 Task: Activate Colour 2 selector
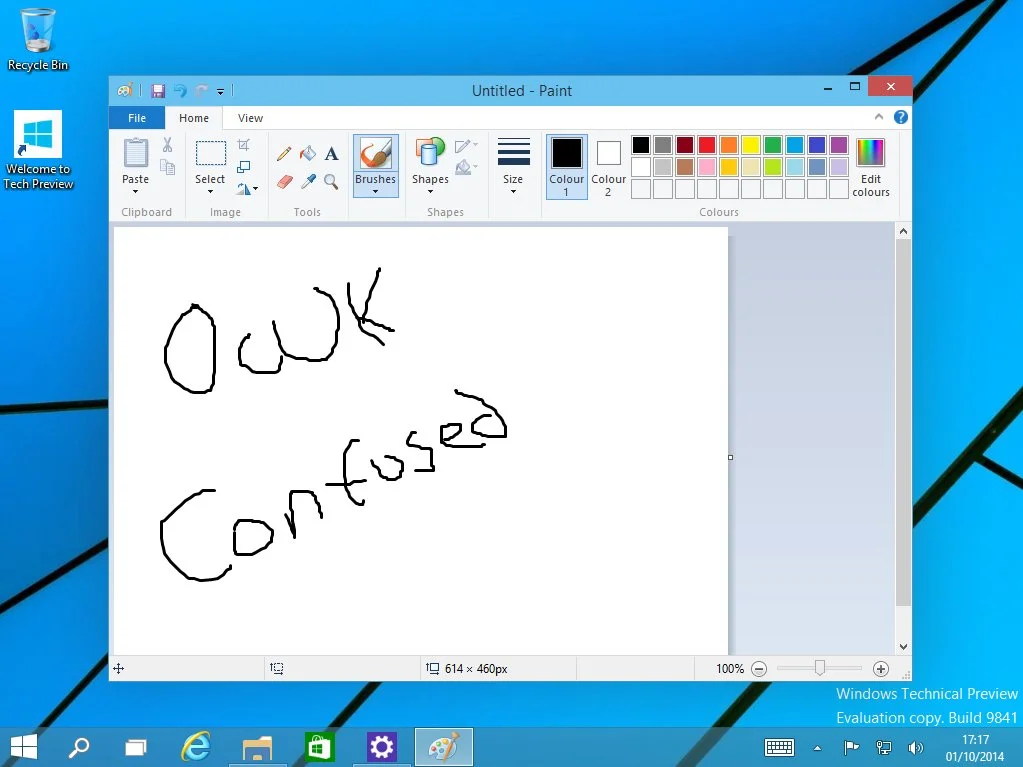pos(608,167)
